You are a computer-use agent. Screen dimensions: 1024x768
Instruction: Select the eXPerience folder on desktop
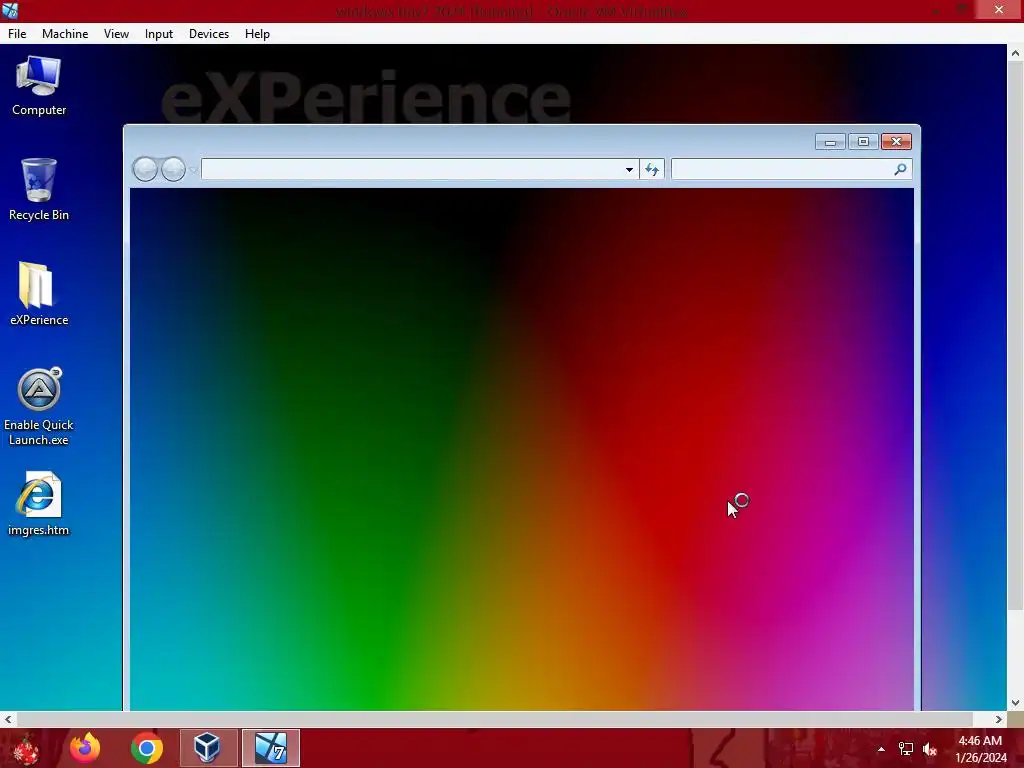point(39,294)
